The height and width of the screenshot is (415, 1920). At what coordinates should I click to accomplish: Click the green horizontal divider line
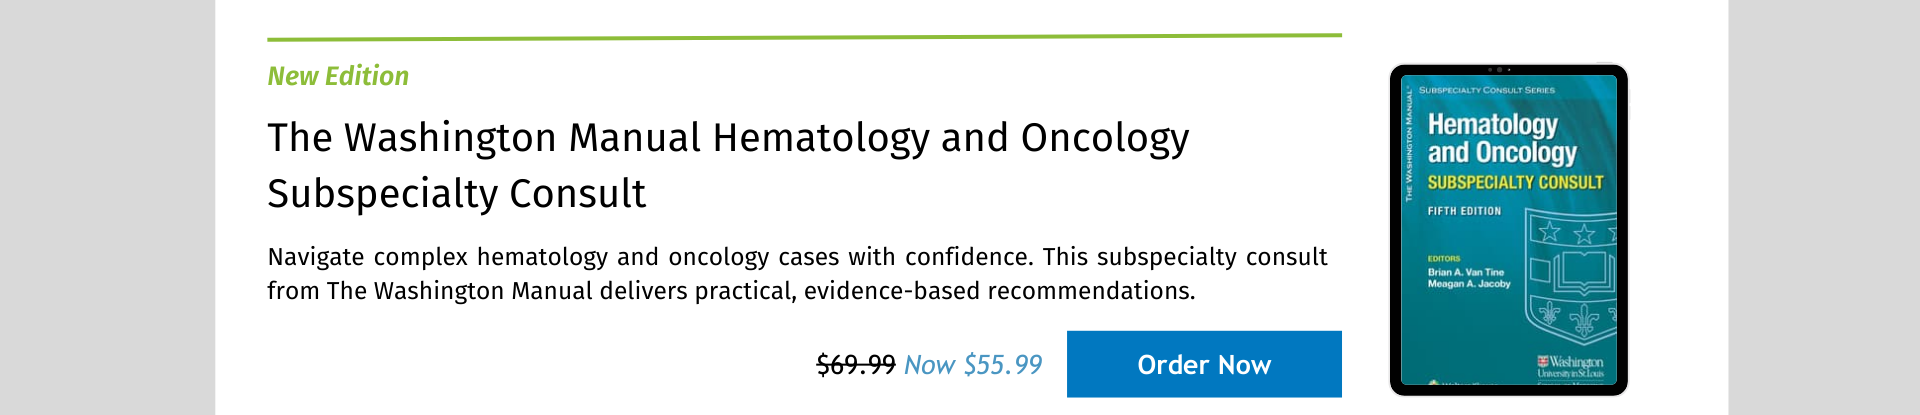click(x=804, y=37)
